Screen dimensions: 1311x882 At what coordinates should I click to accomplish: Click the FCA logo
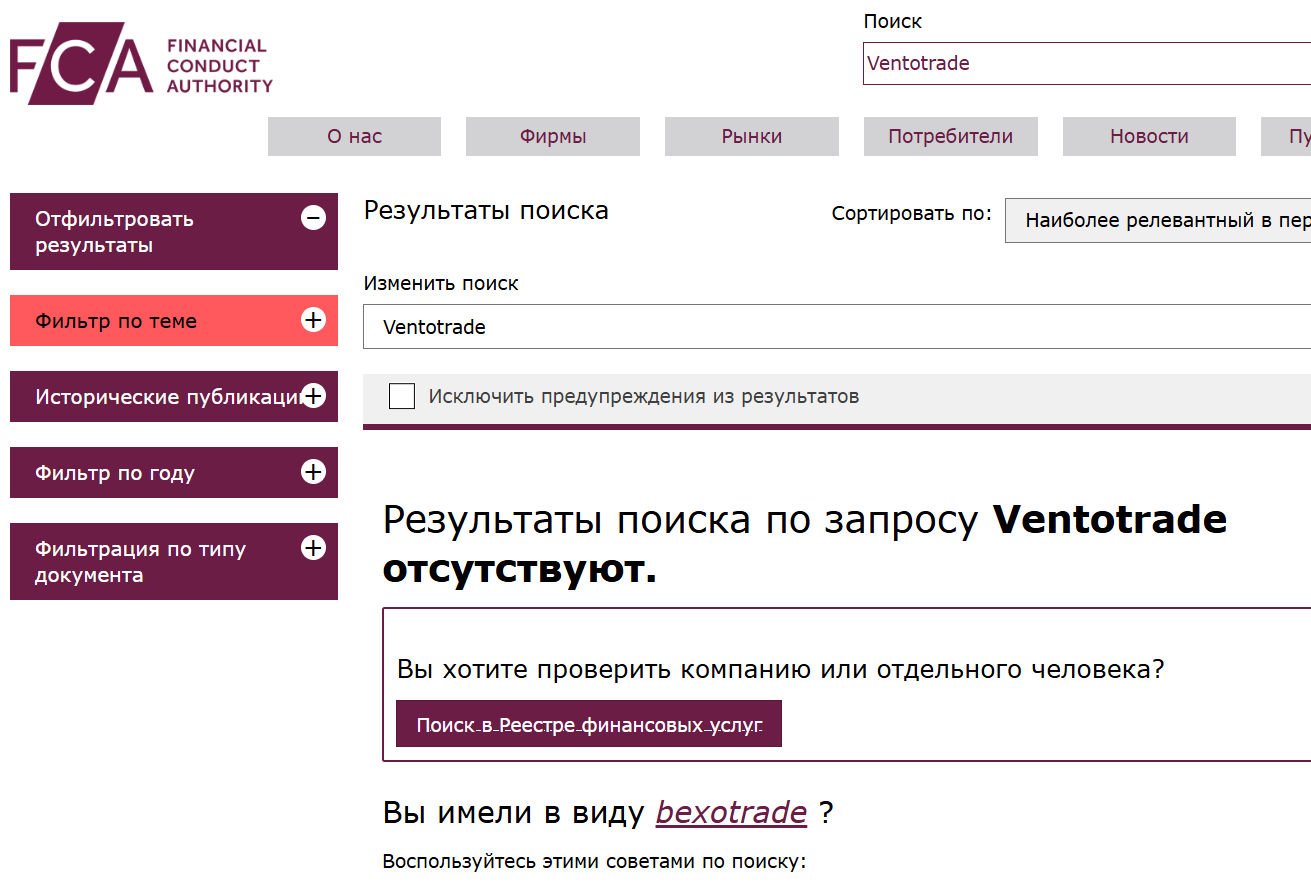[140, 62]
